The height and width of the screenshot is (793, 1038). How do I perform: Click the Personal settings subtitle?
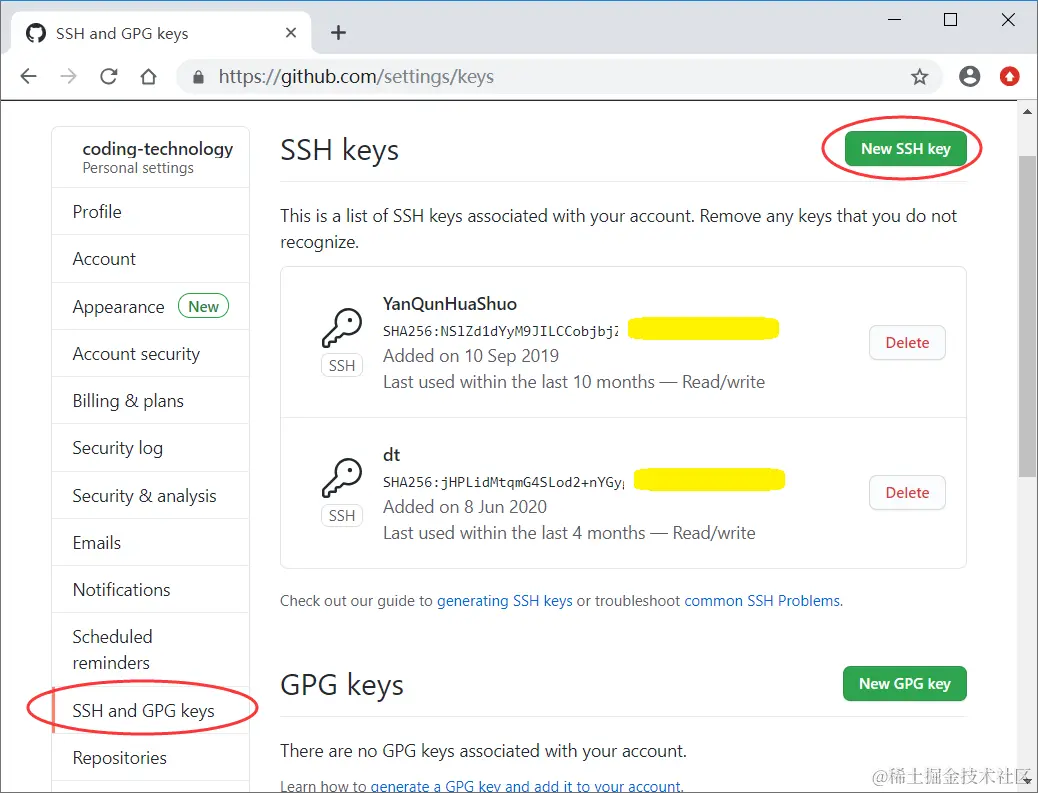coord(138,168)
